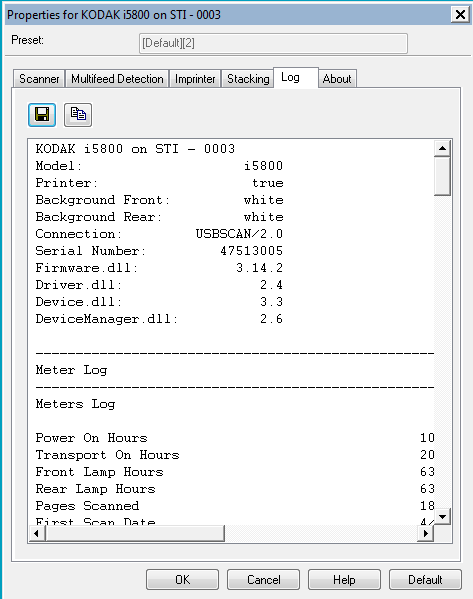Confirm with the OK button
This screenshot has width=473, height=599.
pos(182,580)
